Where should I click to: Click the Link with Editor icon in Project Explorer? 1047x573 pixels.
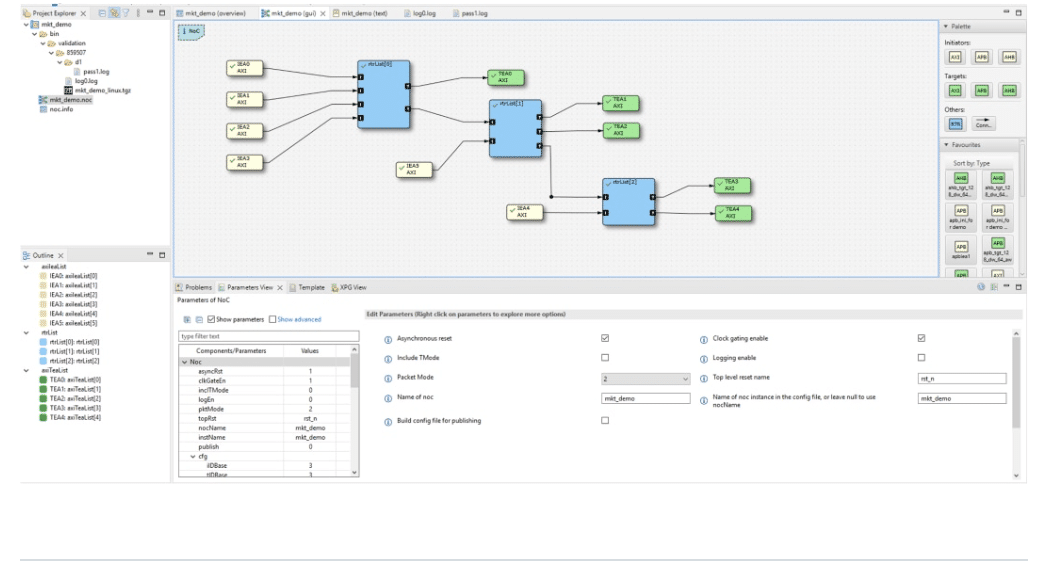point(114,12)
